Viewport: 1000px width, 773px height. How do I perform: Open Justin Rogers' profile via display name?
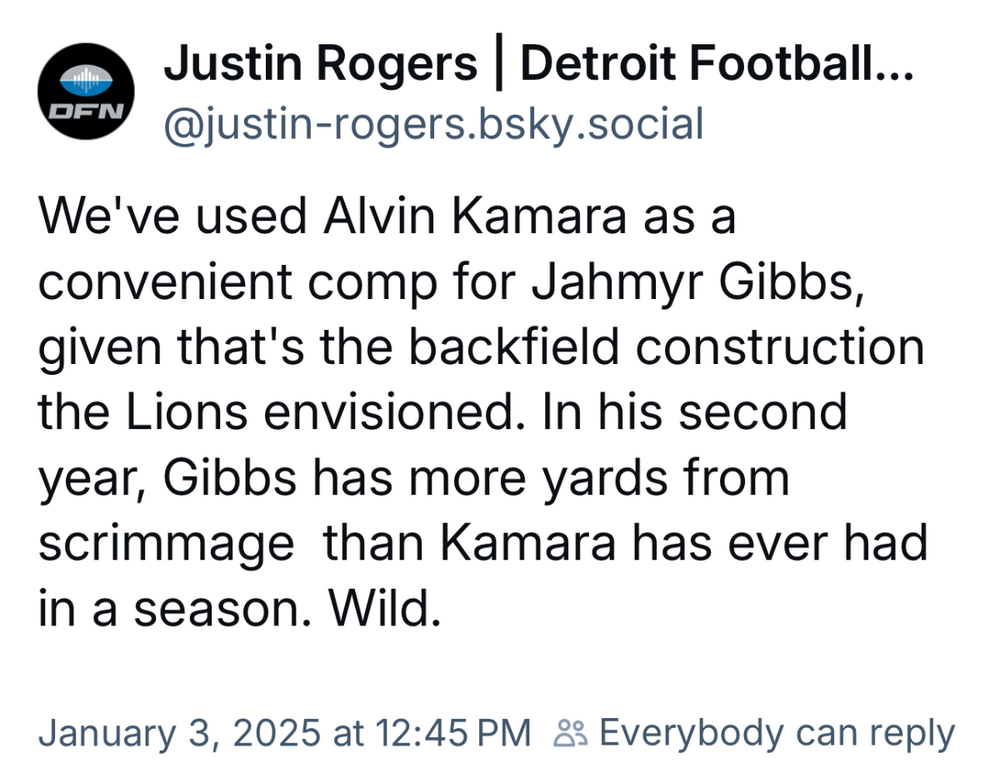click(320, 67)
